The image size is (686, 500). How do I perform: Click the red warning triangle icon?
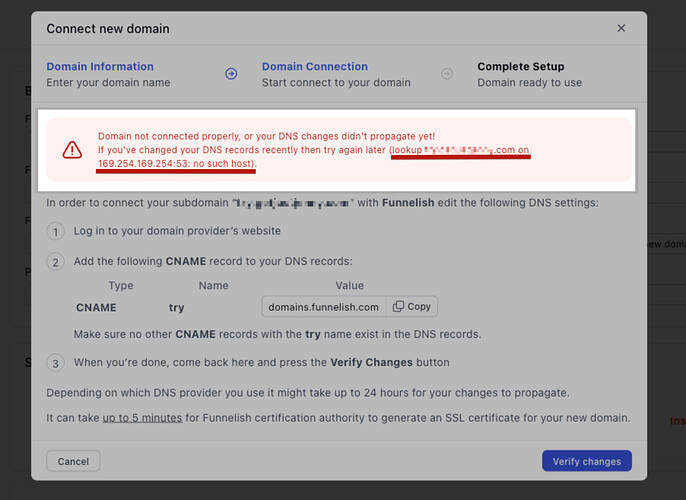click(x=72, y=150)
